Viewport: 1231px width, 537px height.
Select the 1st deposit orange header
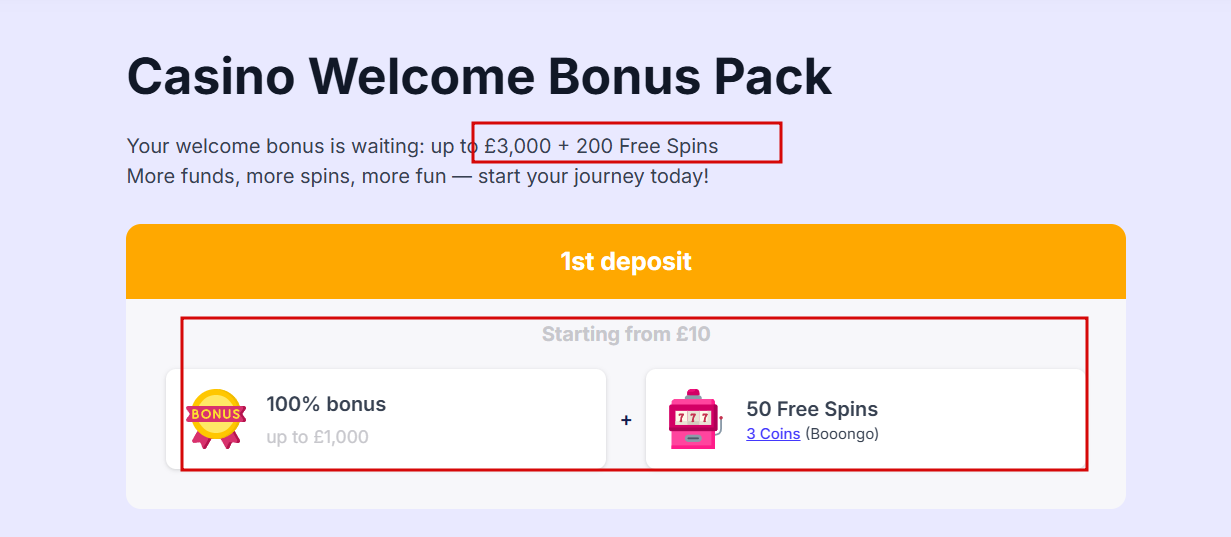(x=626, y=262)
